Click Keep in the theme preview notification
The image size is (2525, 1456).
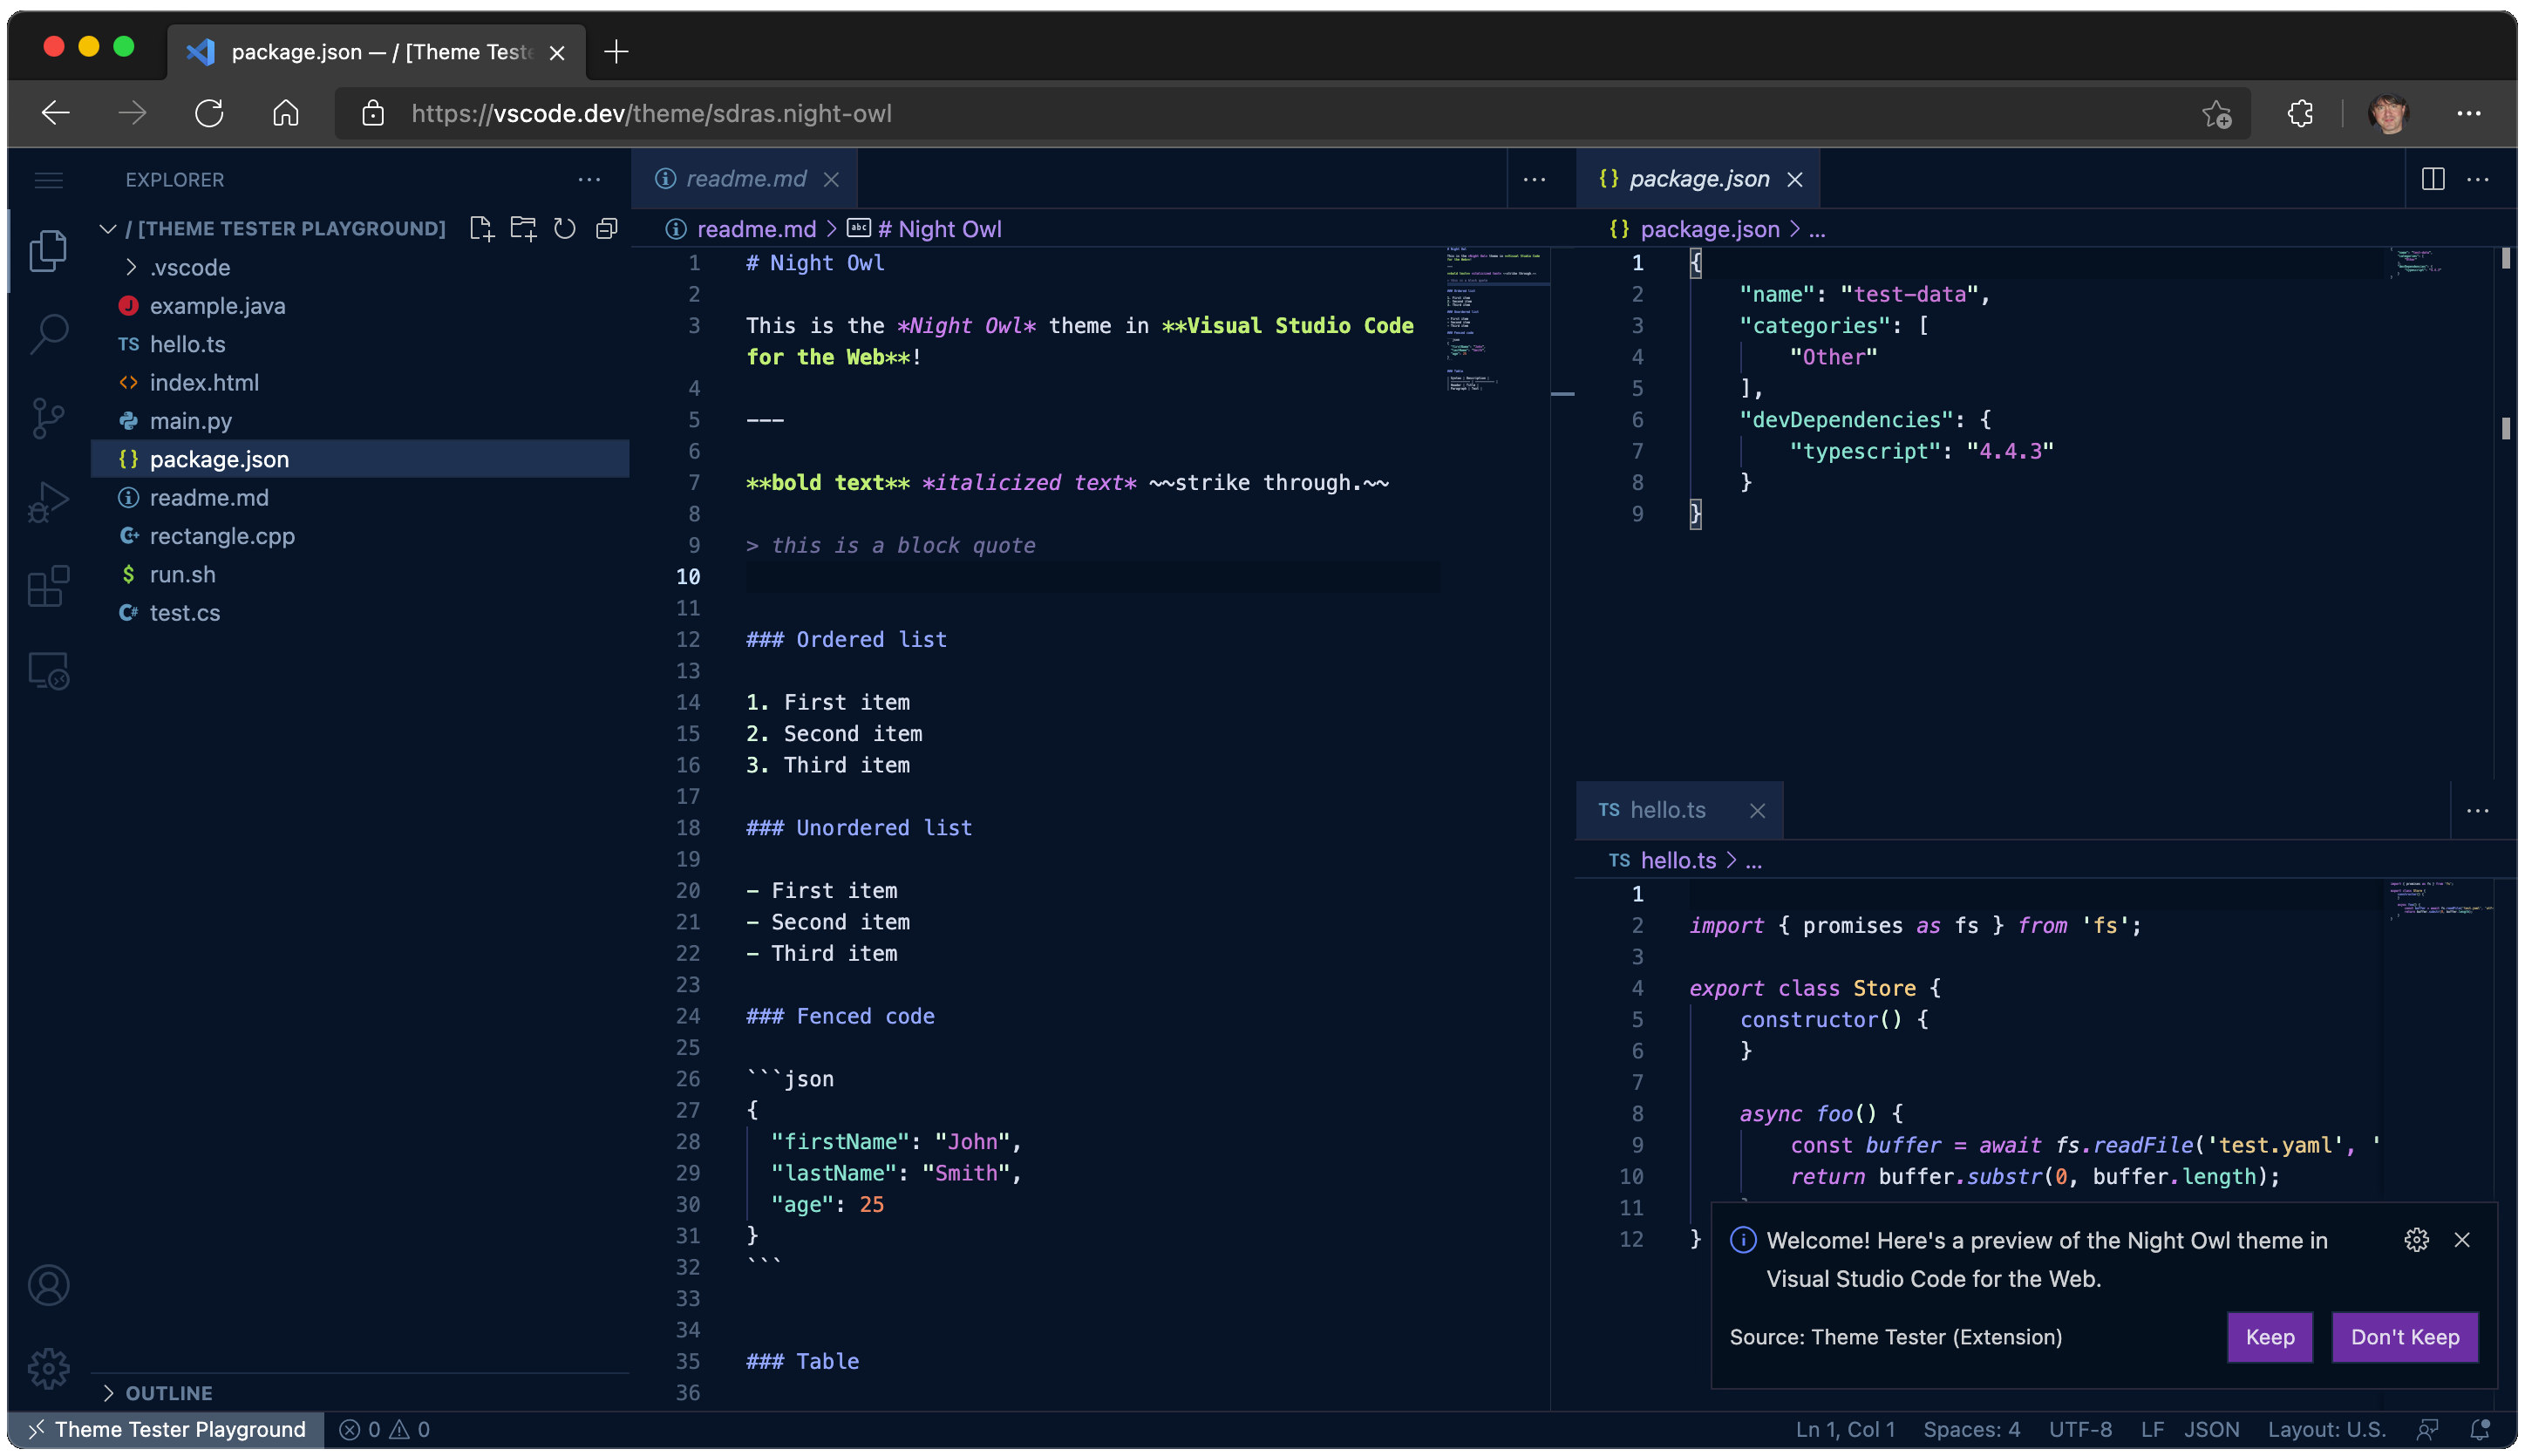(x=2269, y=1337)
